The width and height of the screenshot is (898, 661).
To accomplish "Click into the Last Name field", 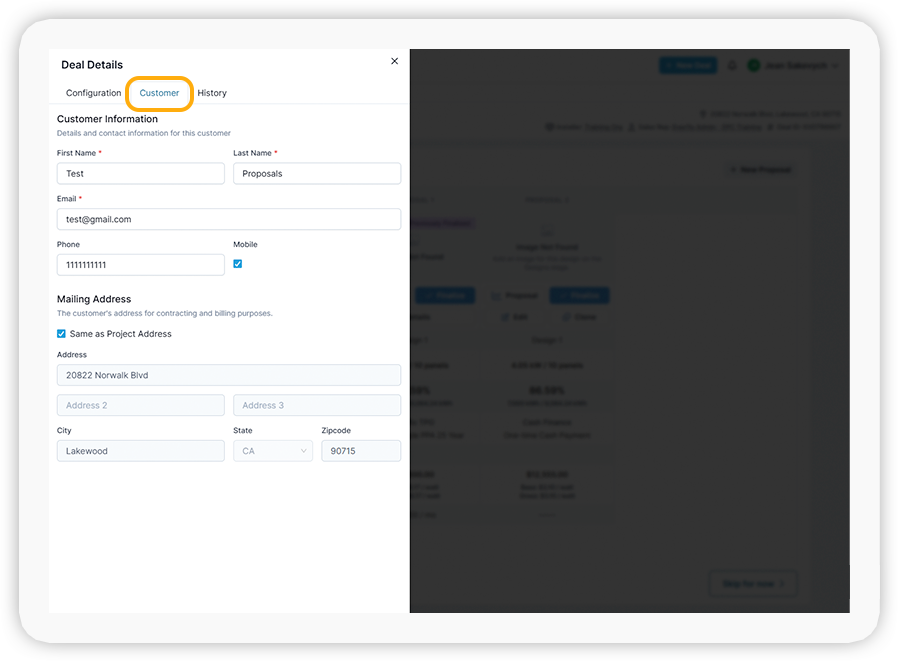I will [x=317, y=174].
